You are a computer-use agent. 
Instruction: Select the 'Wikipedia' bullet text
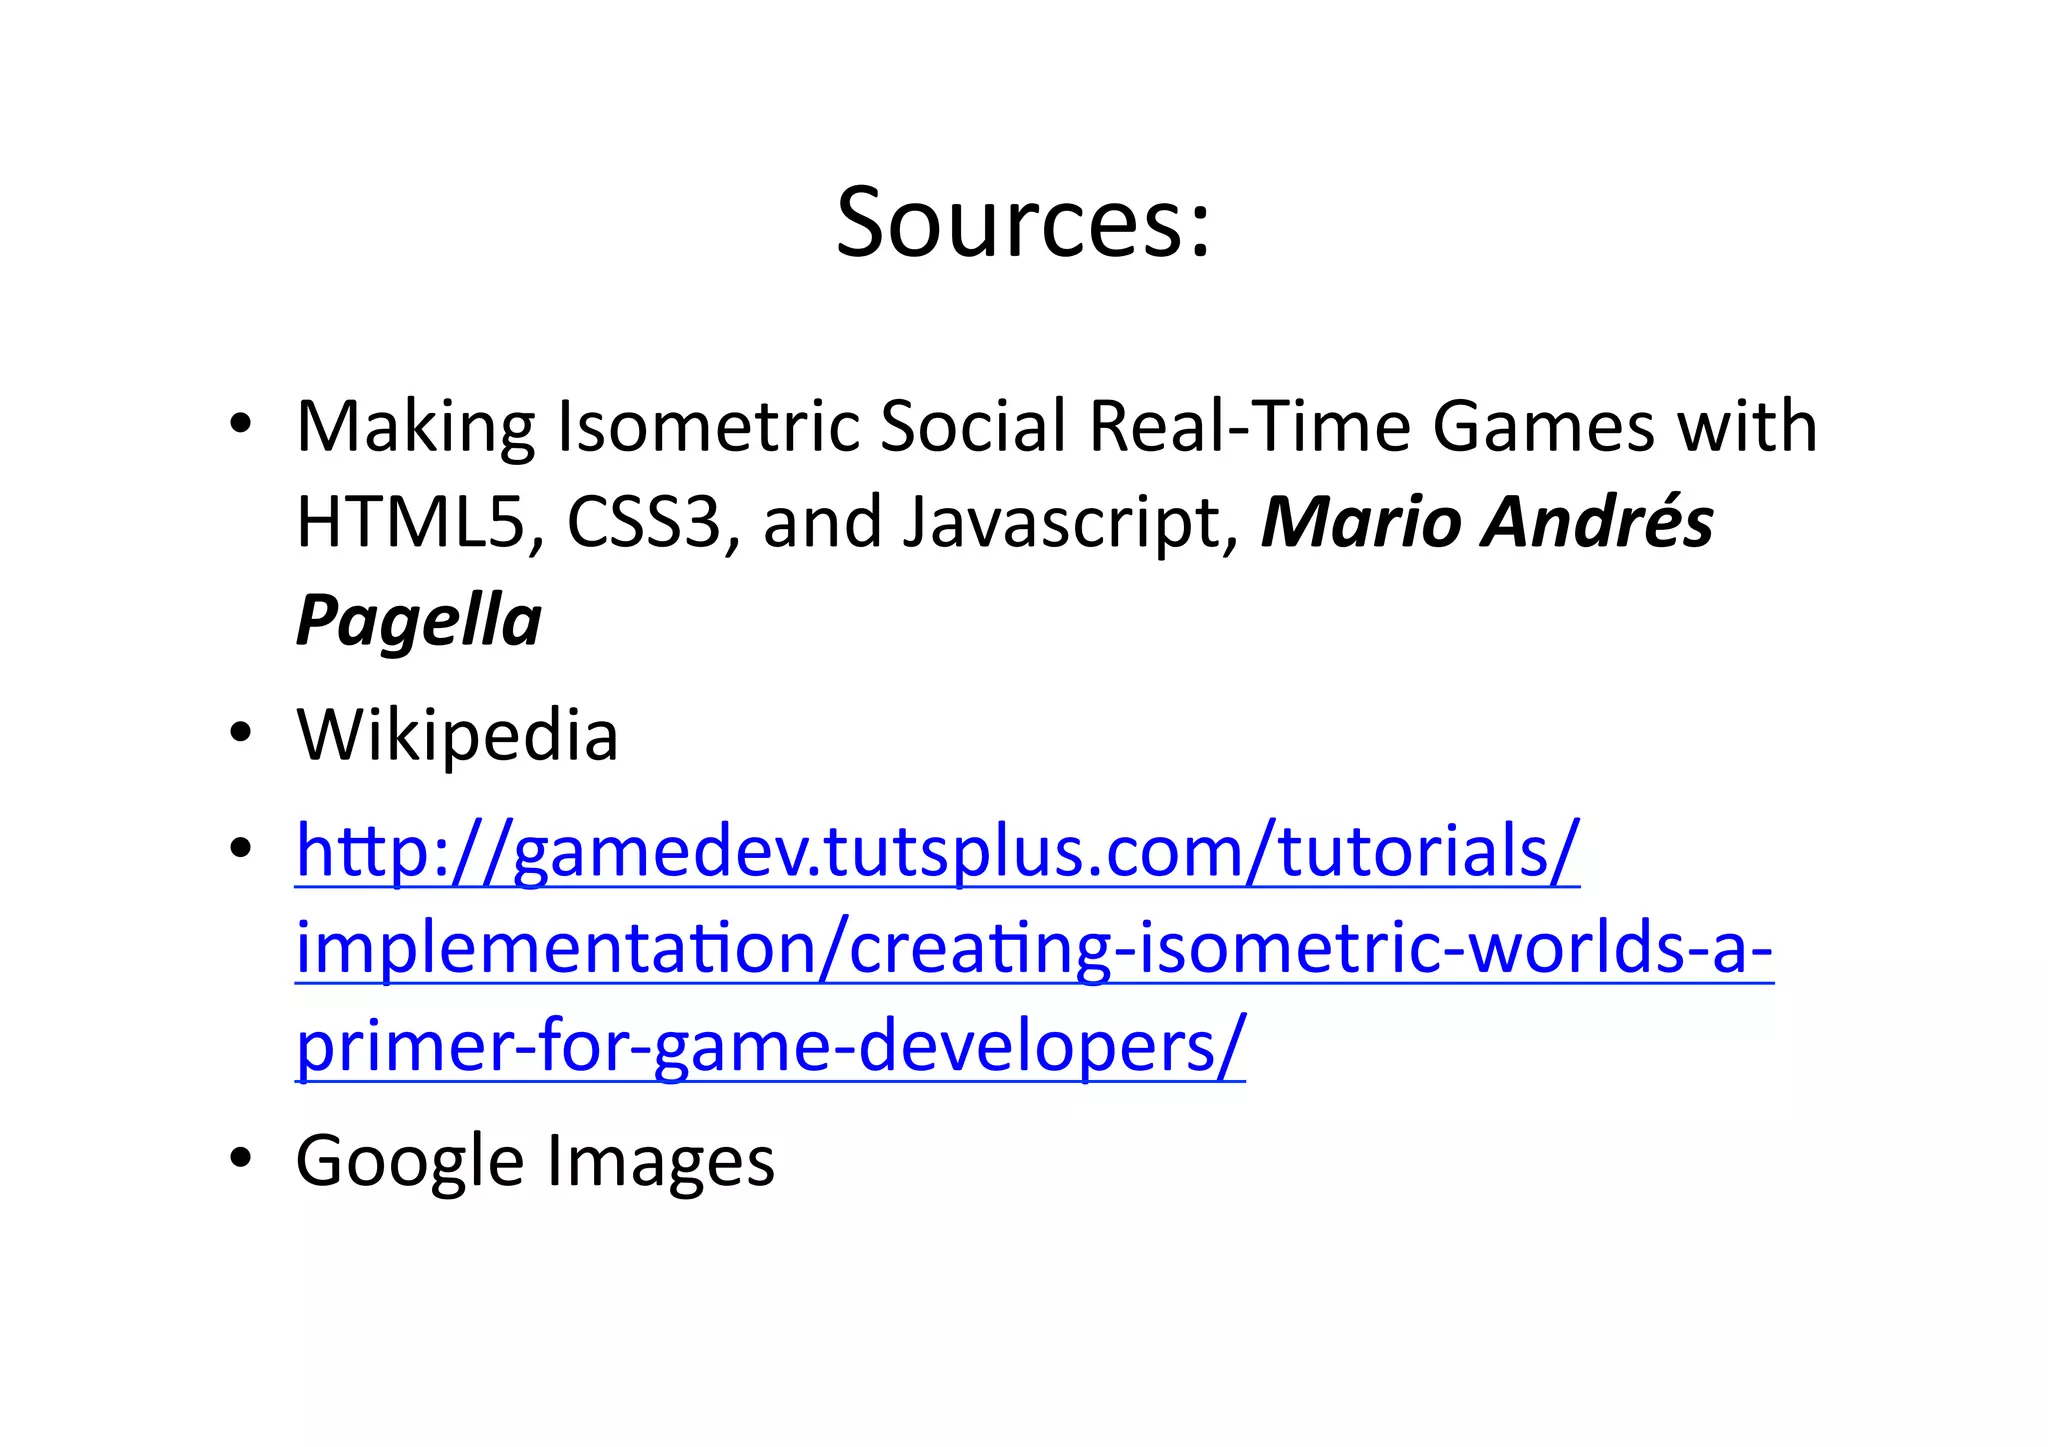point(457,735)
